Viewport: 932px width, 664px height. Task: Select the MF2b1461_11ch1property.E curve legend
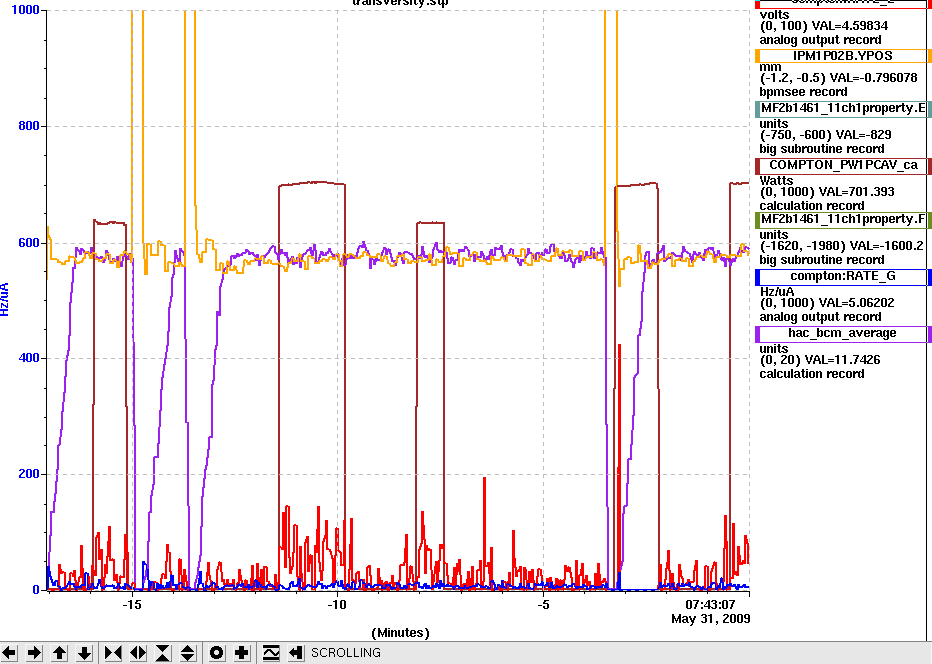coord(843,108)
